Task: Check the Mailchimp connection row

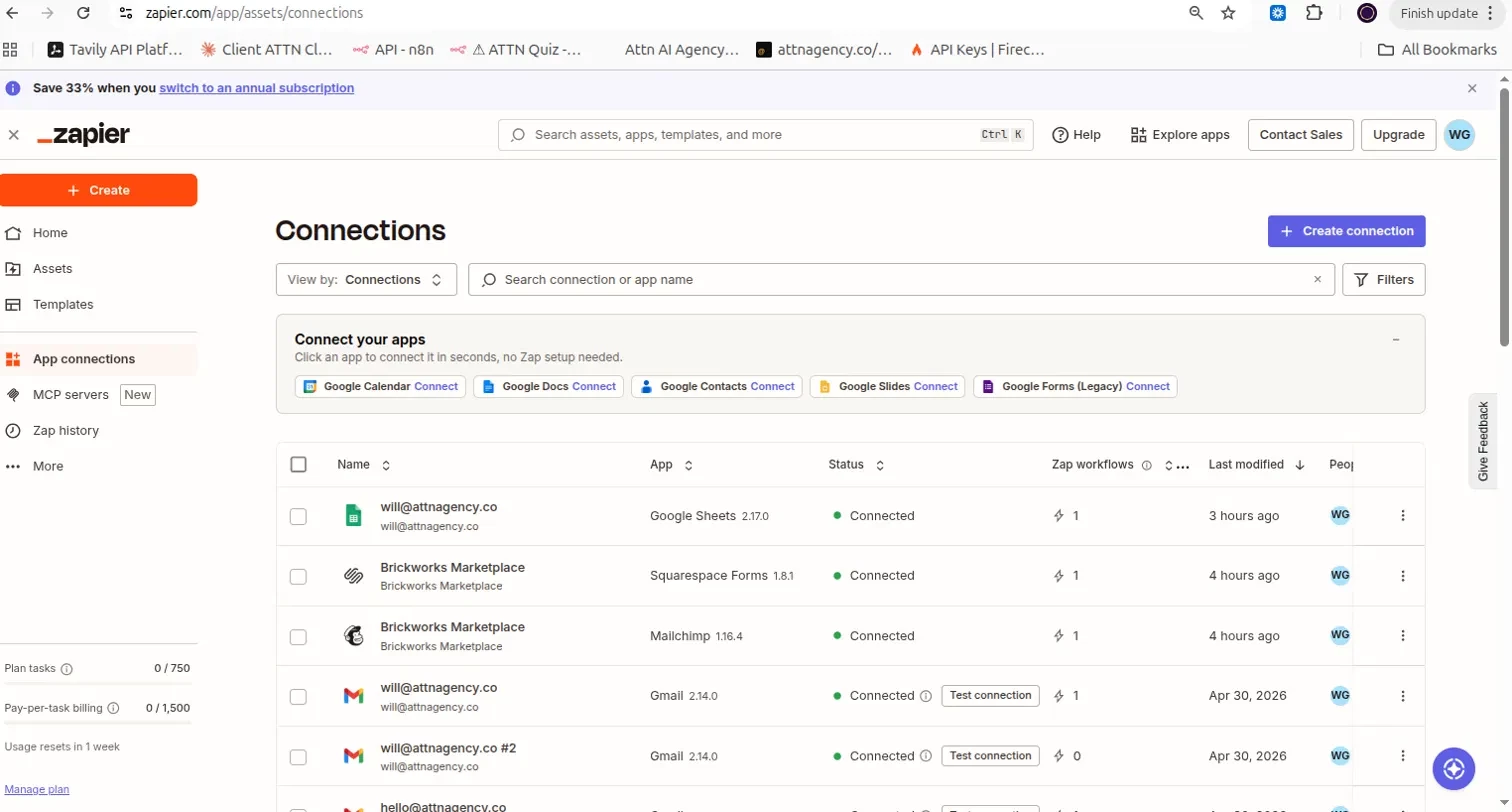Action: click(298, 636)
